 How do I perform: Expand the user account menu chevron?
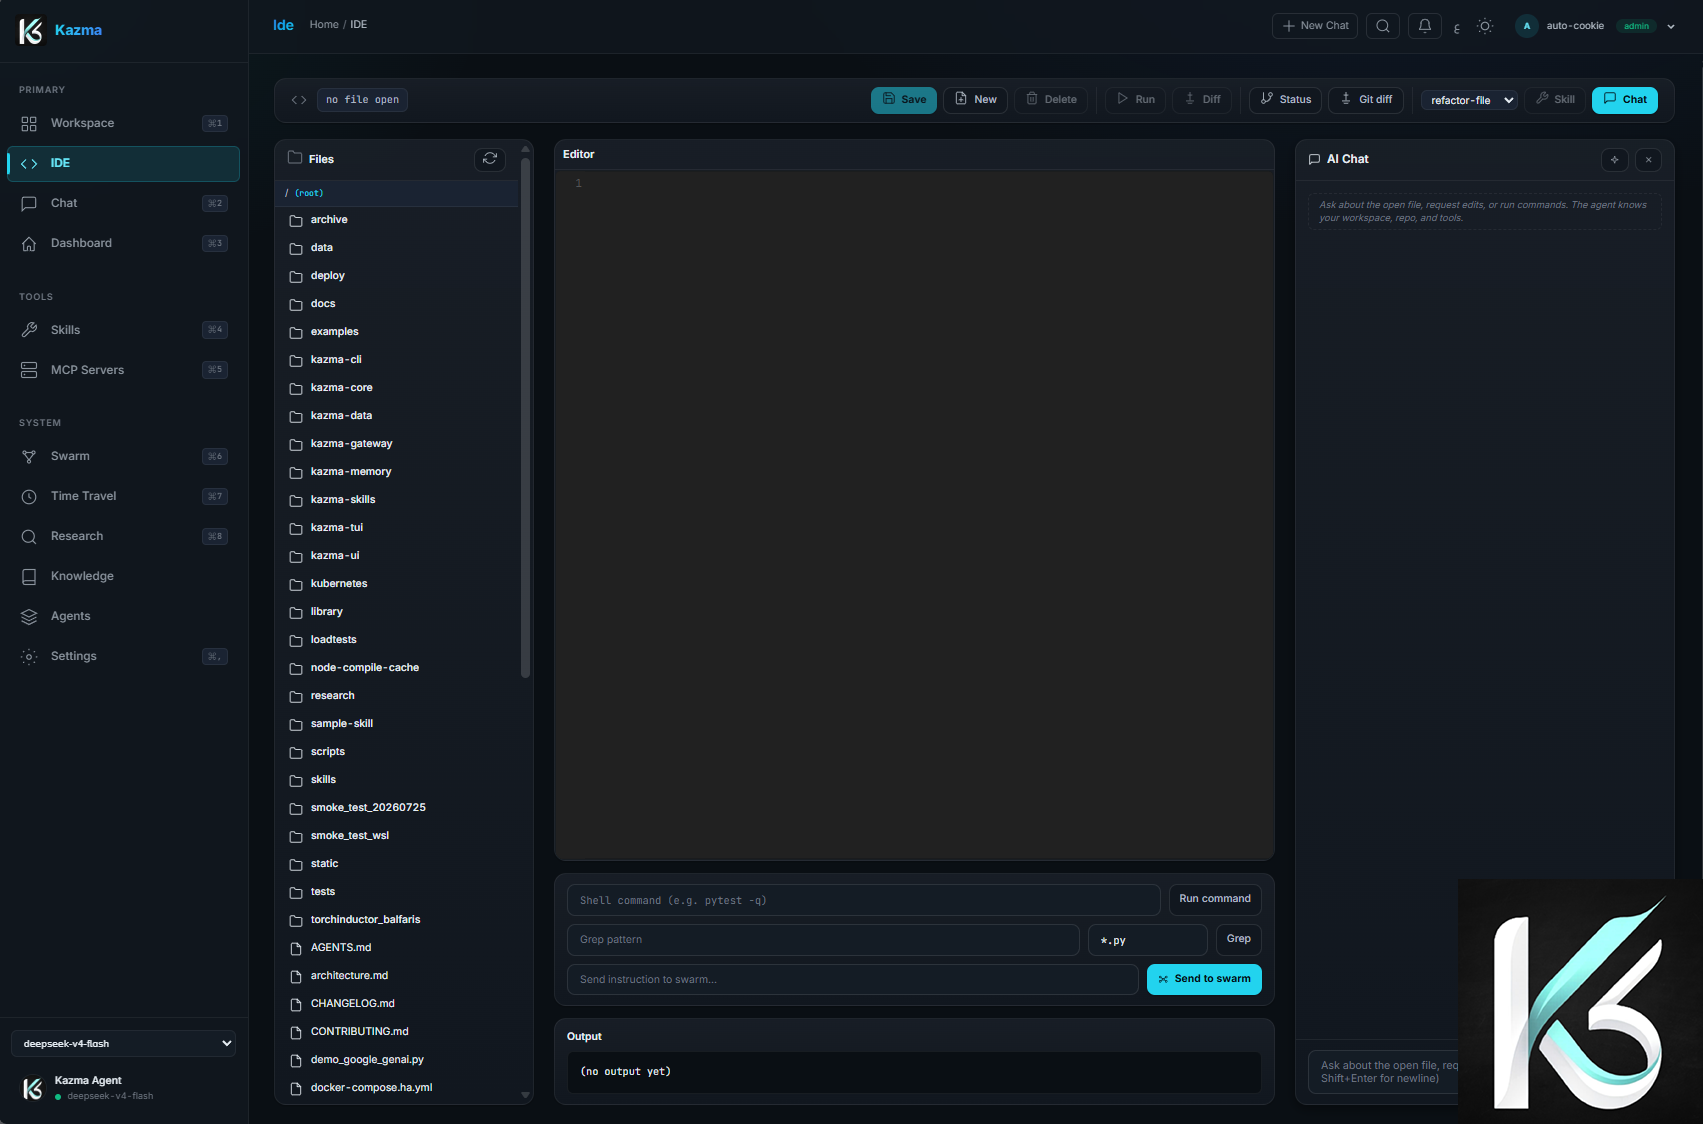1671,27
